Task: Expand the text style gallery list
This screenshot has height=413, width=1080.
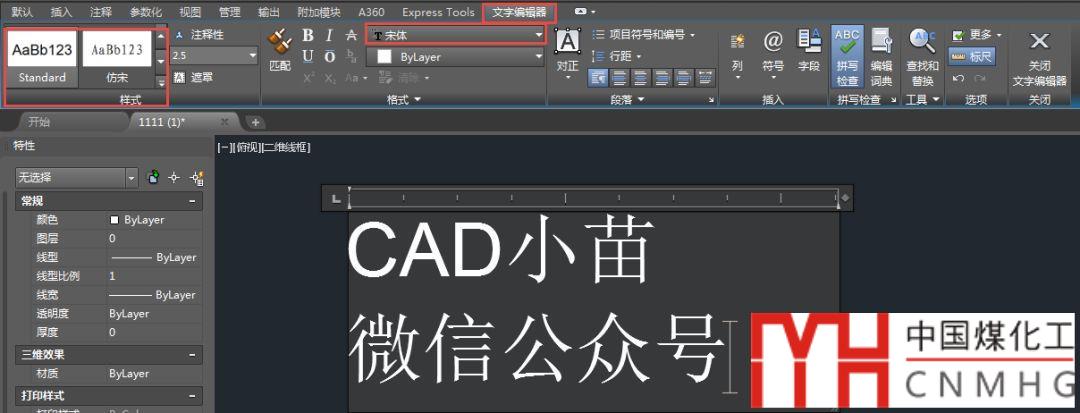Action: click(x=161, y=81)
